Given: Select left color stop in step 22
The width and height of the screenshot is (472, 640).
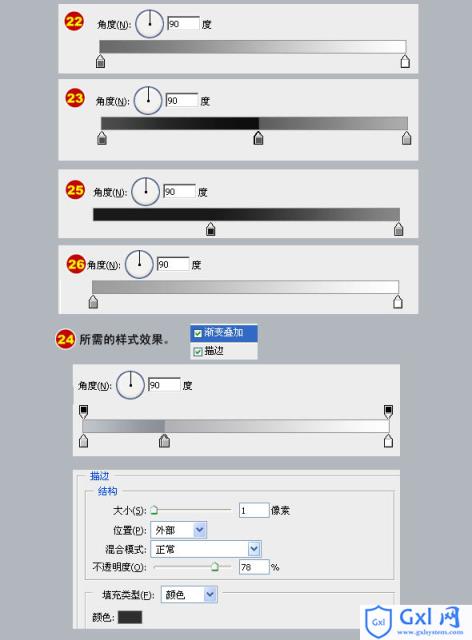Looking at the screenshot, I should (x=100, y=61).
